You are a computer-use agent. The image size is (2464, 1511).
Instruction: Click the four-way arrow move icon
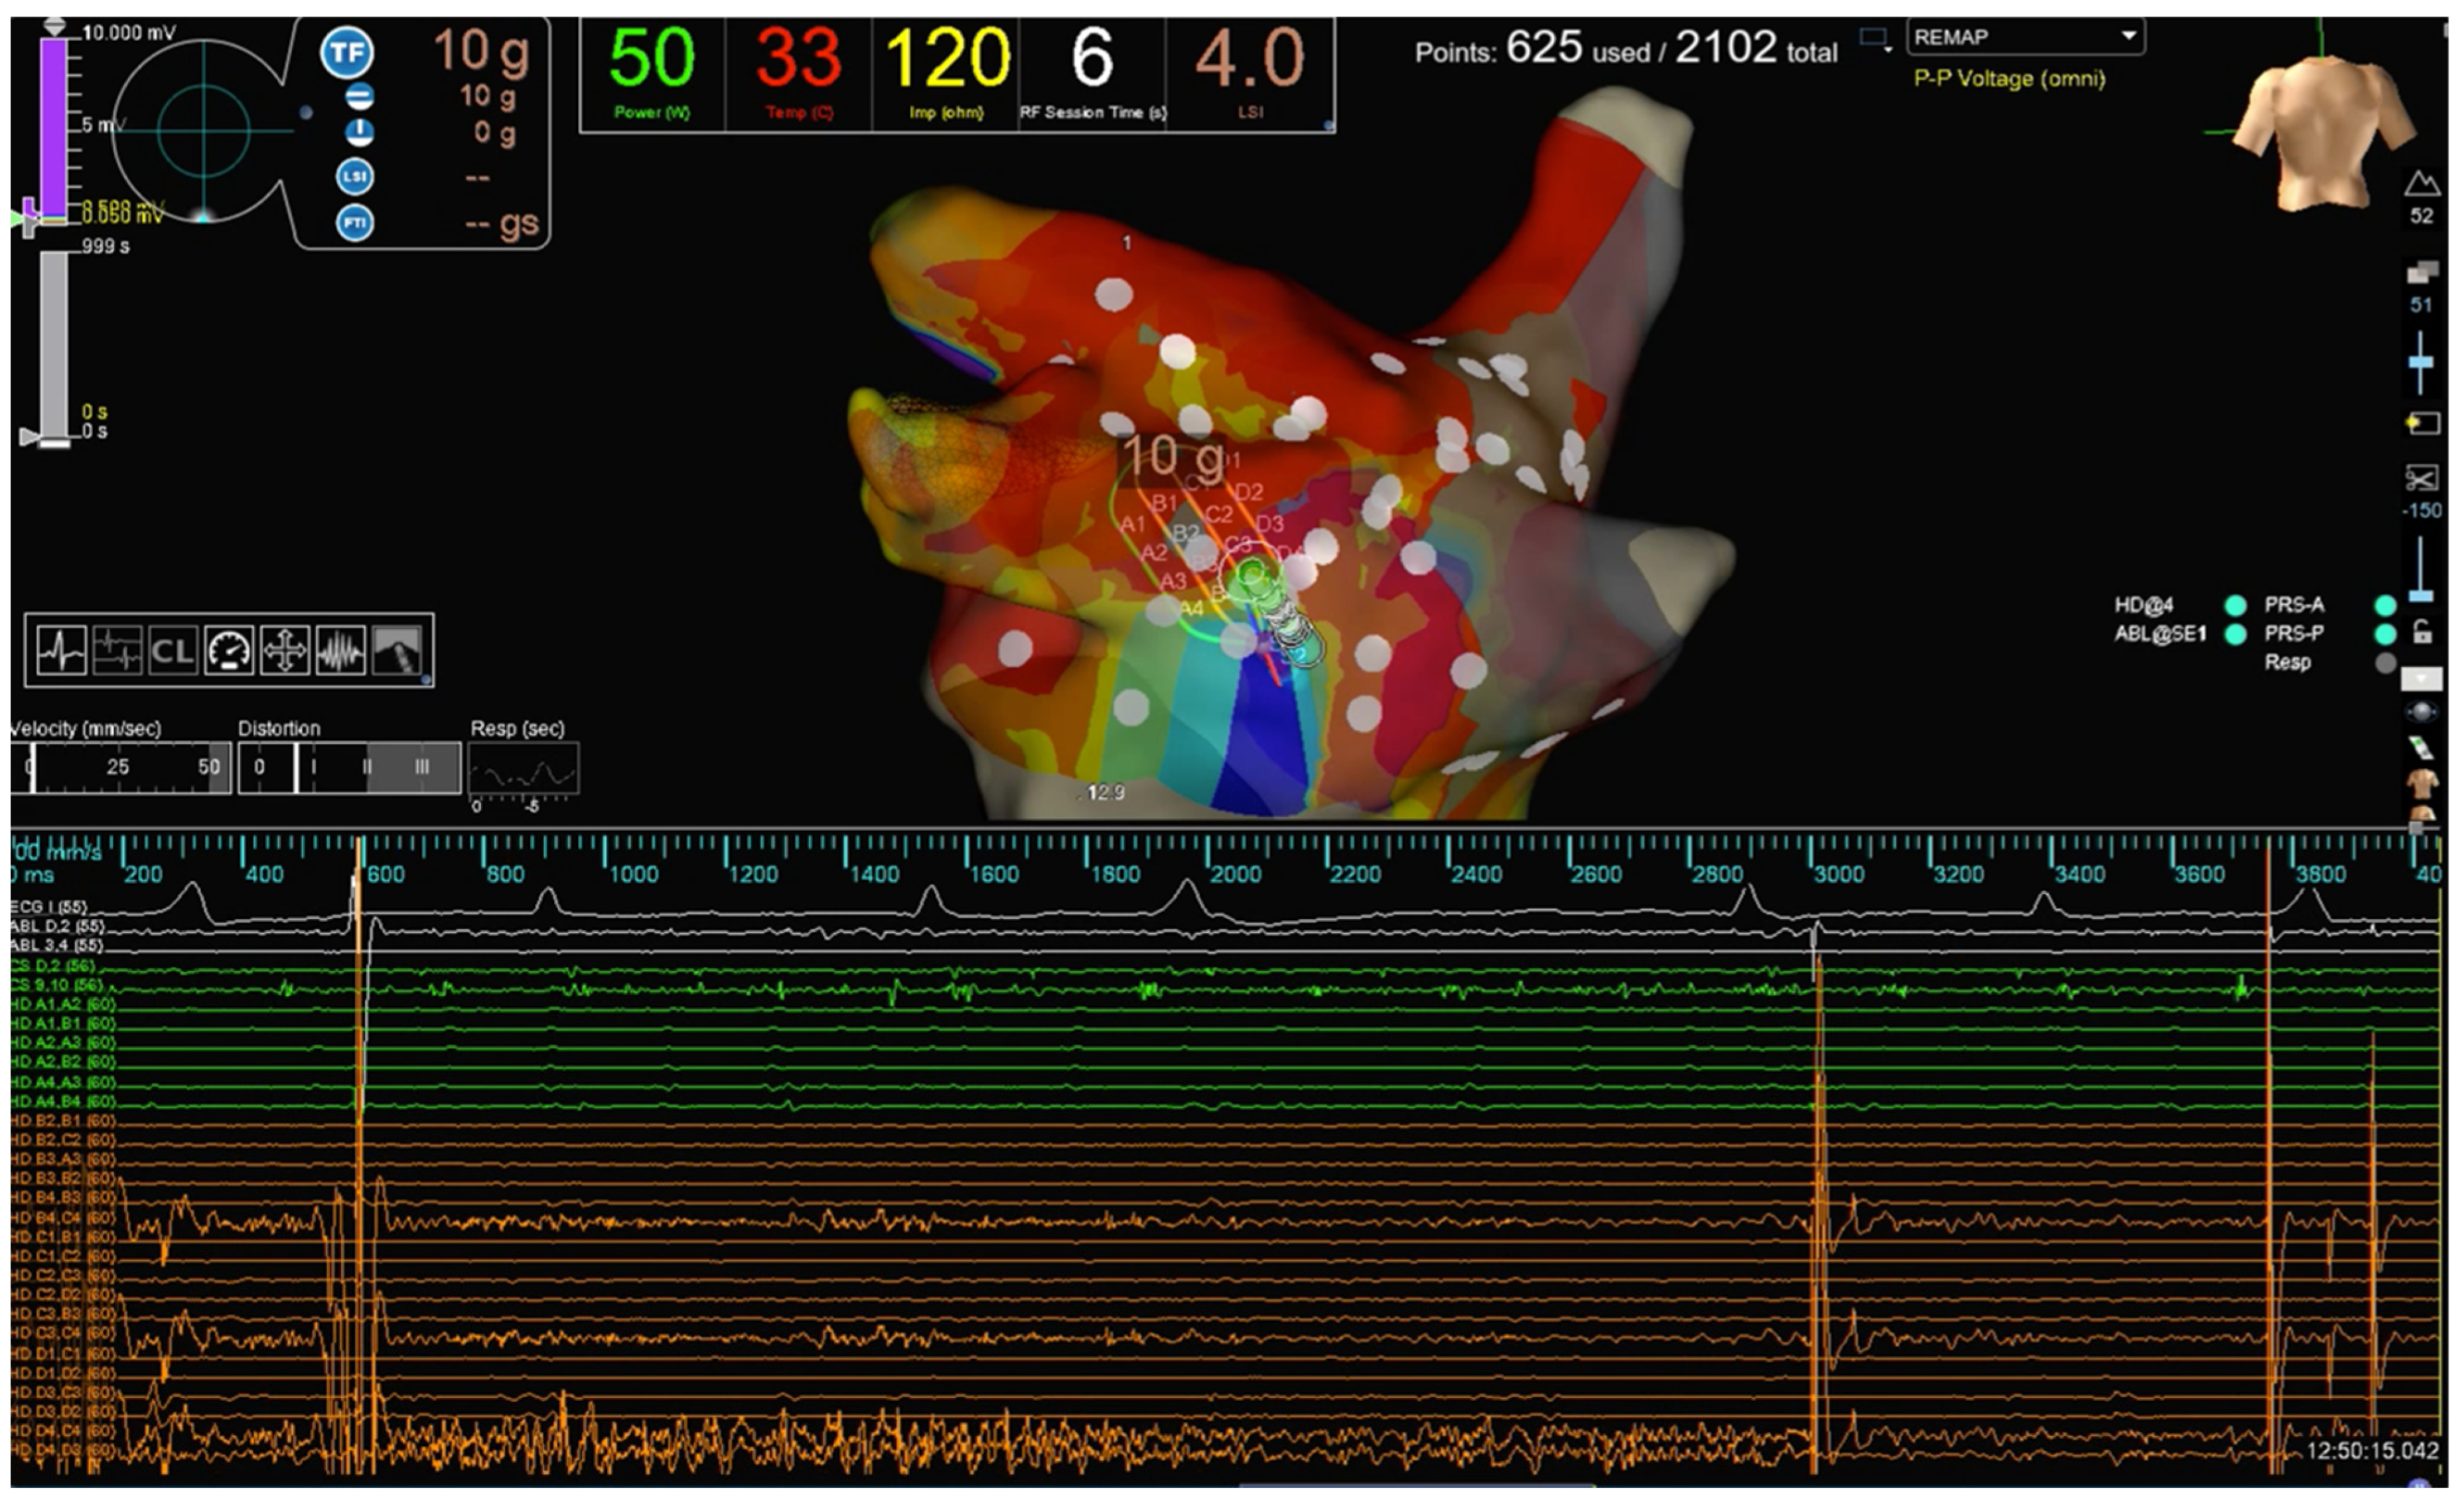[x=285, y=651]
